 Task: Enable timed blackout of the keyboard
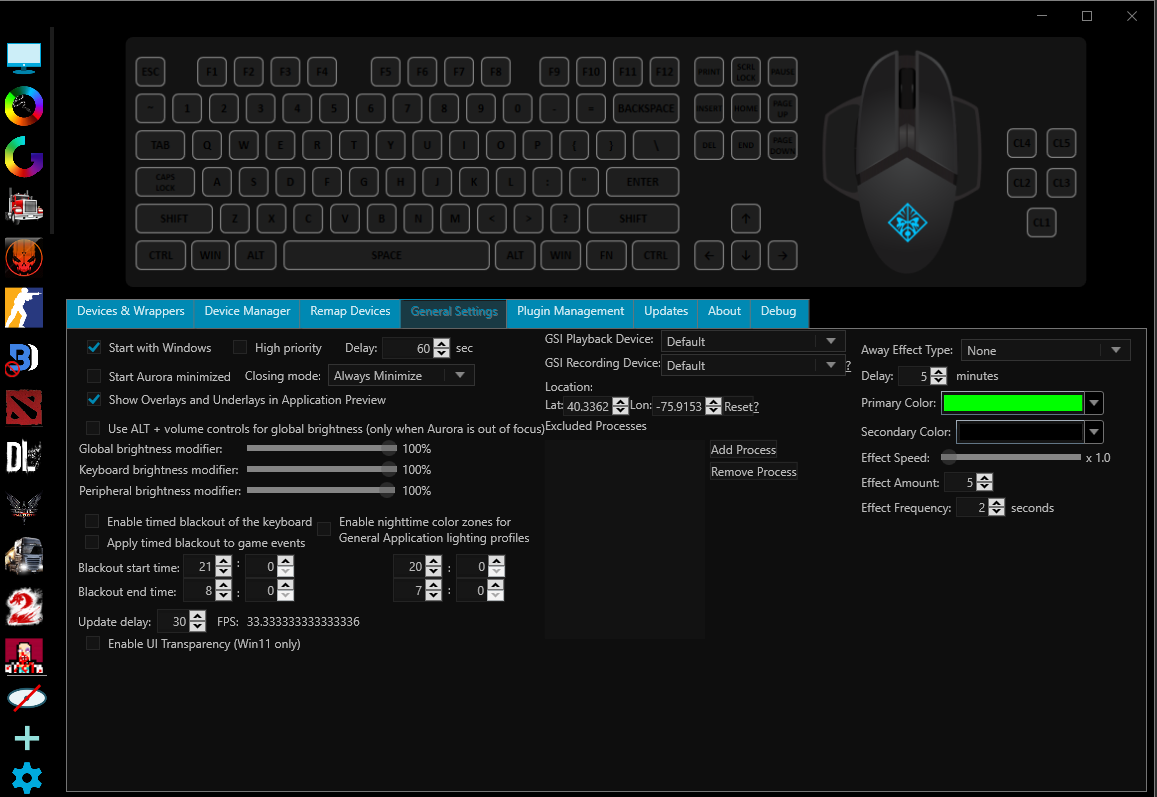tap(92, 522)
